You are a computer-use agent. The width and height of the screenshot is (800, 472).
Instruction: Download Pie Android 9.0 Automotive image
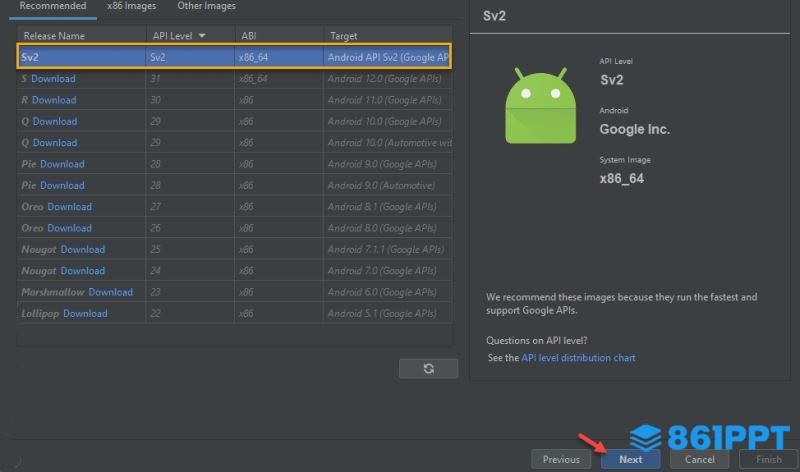click(62, 186)
